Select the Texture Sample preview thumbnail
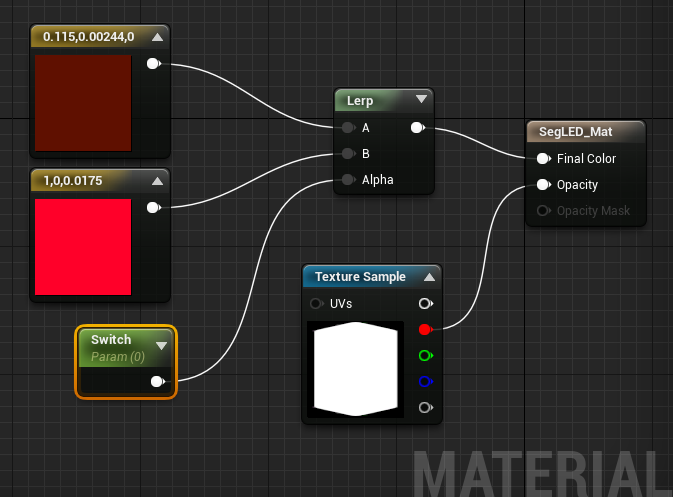Viewport: 673px width, 497px height. coord(355,369)
